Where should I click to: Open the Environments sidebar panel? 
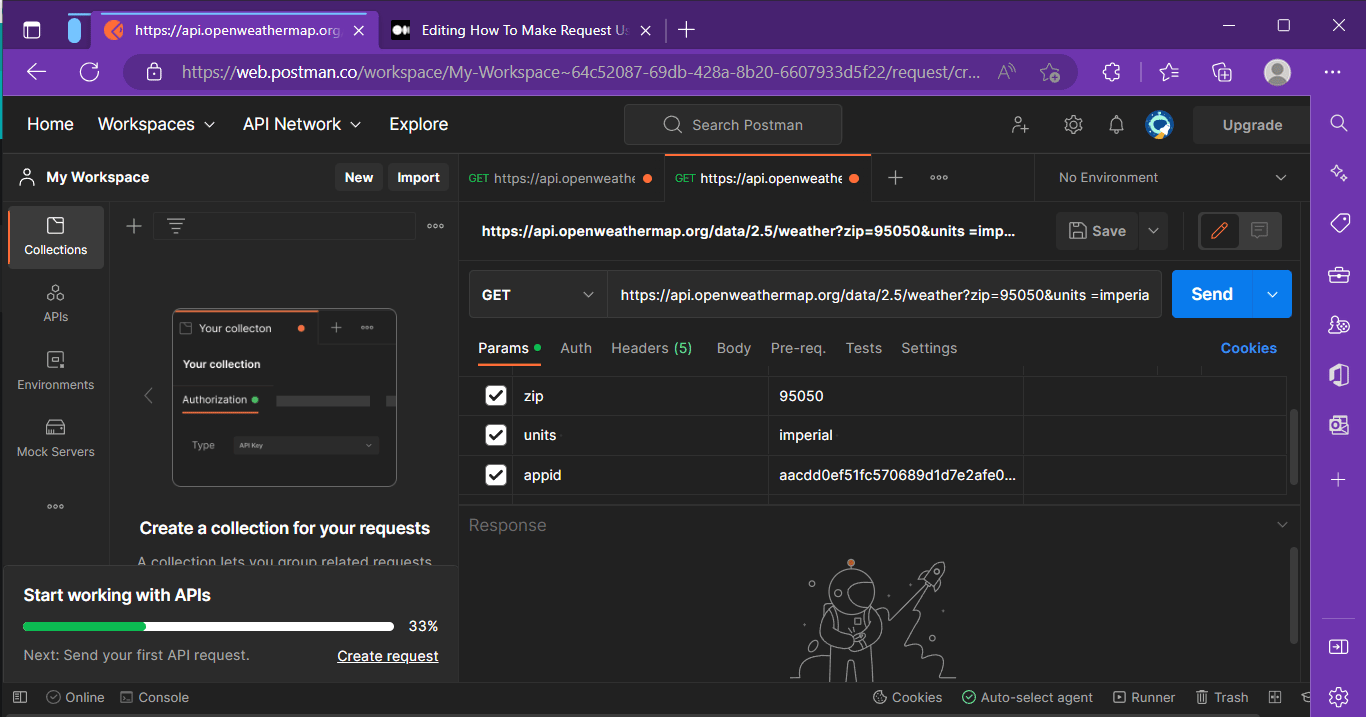[56, 371]
